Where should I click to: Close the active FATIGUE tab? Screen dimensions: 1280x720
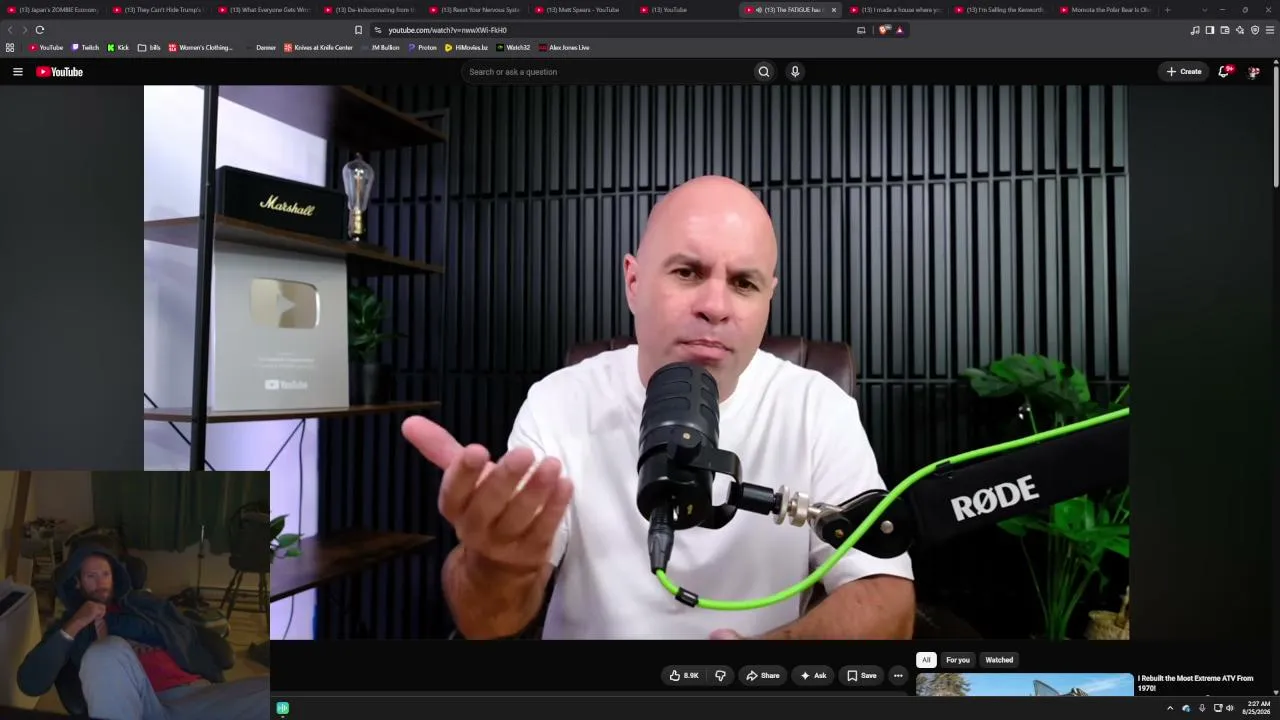pyautogui.click(x=833, y=10)
